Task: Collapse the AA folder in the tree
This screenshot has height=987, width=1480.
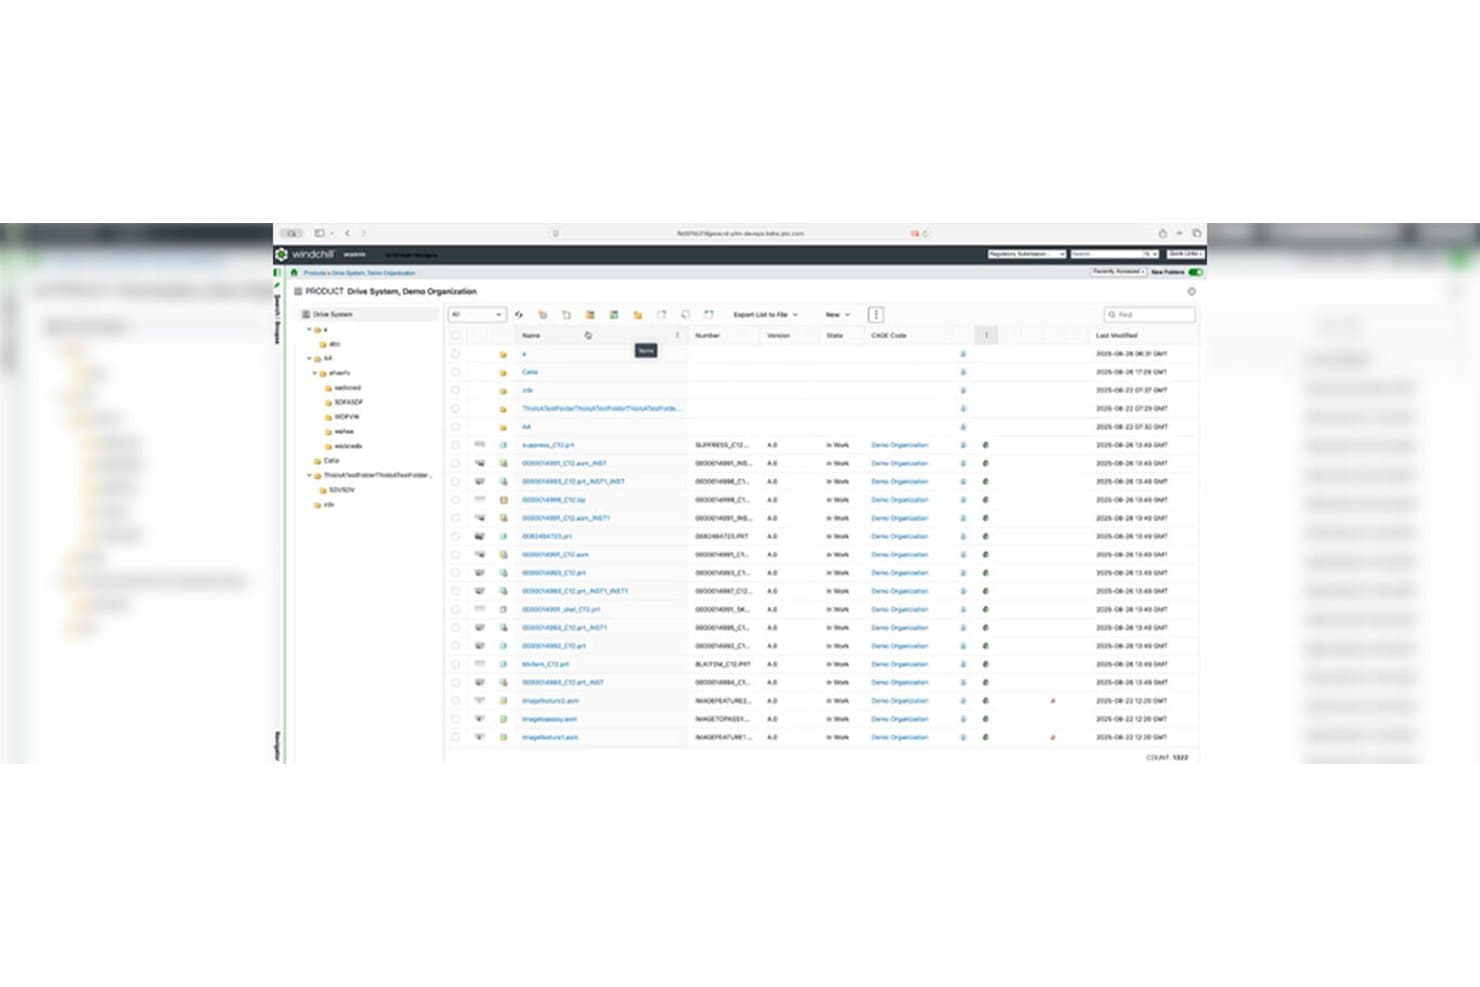Action: (309, 359)
